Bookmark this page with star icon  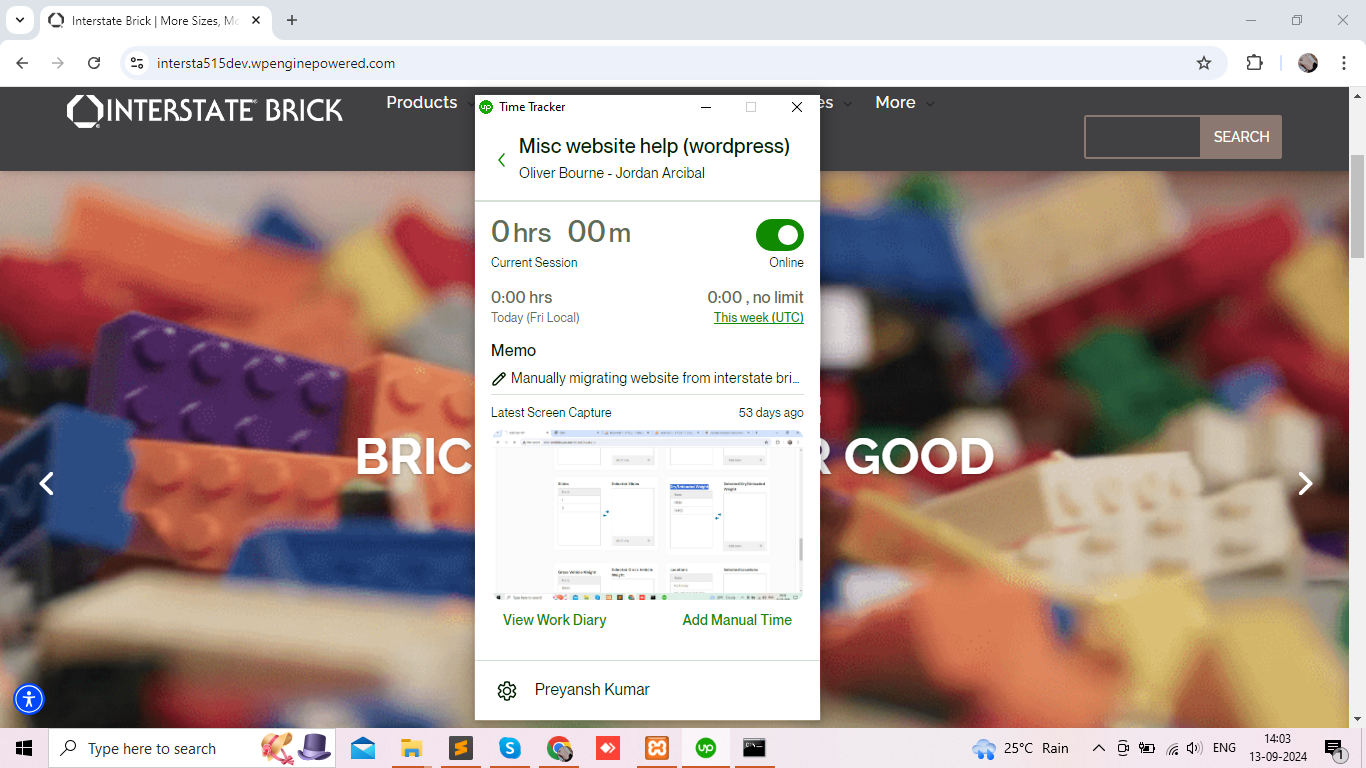(1204, 63)
